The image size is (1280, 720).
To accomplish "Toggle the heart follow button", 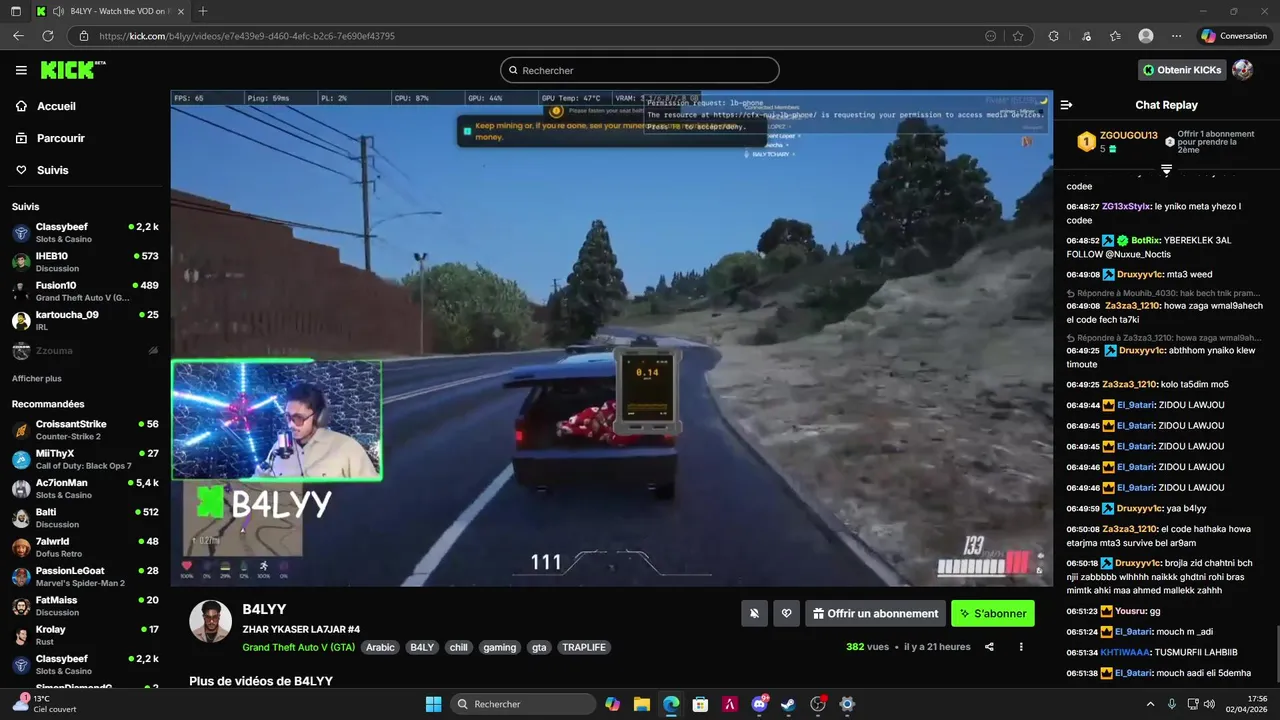I will tap(787, 614).
